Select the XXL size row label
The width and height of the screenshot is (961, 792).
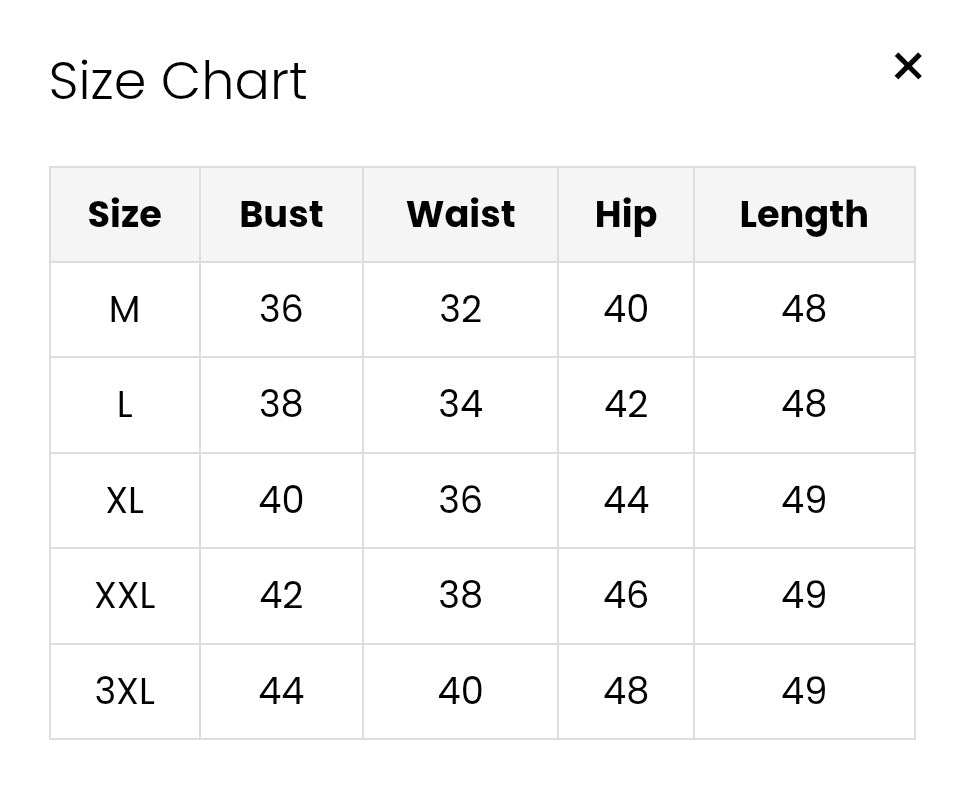[x=125, y=596]
